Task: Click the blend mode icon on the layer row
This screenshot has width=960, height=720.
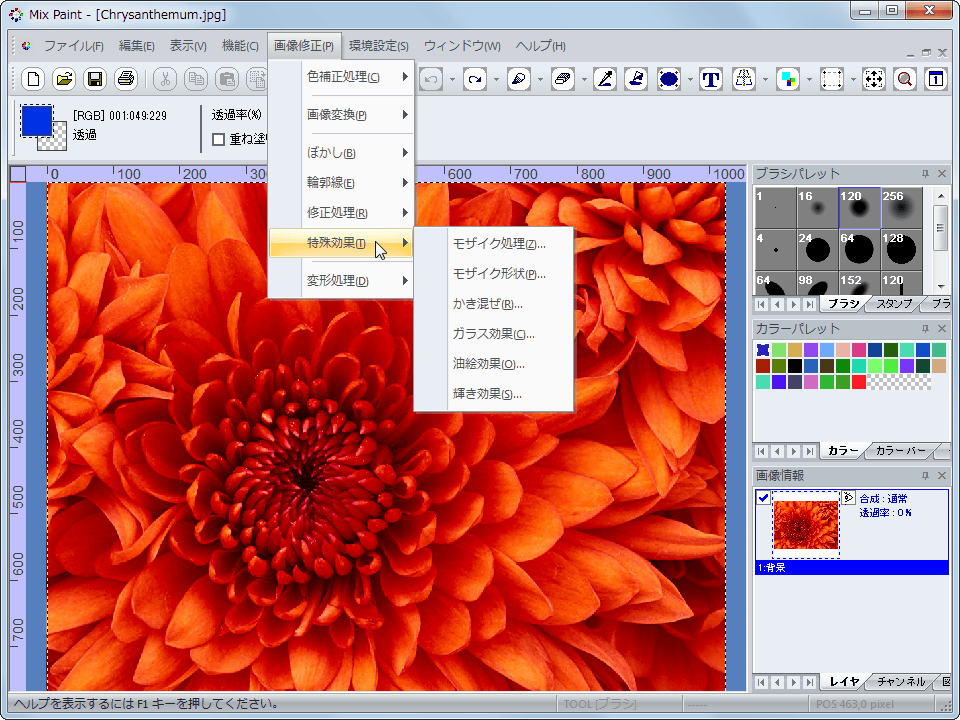Action: 848,498
